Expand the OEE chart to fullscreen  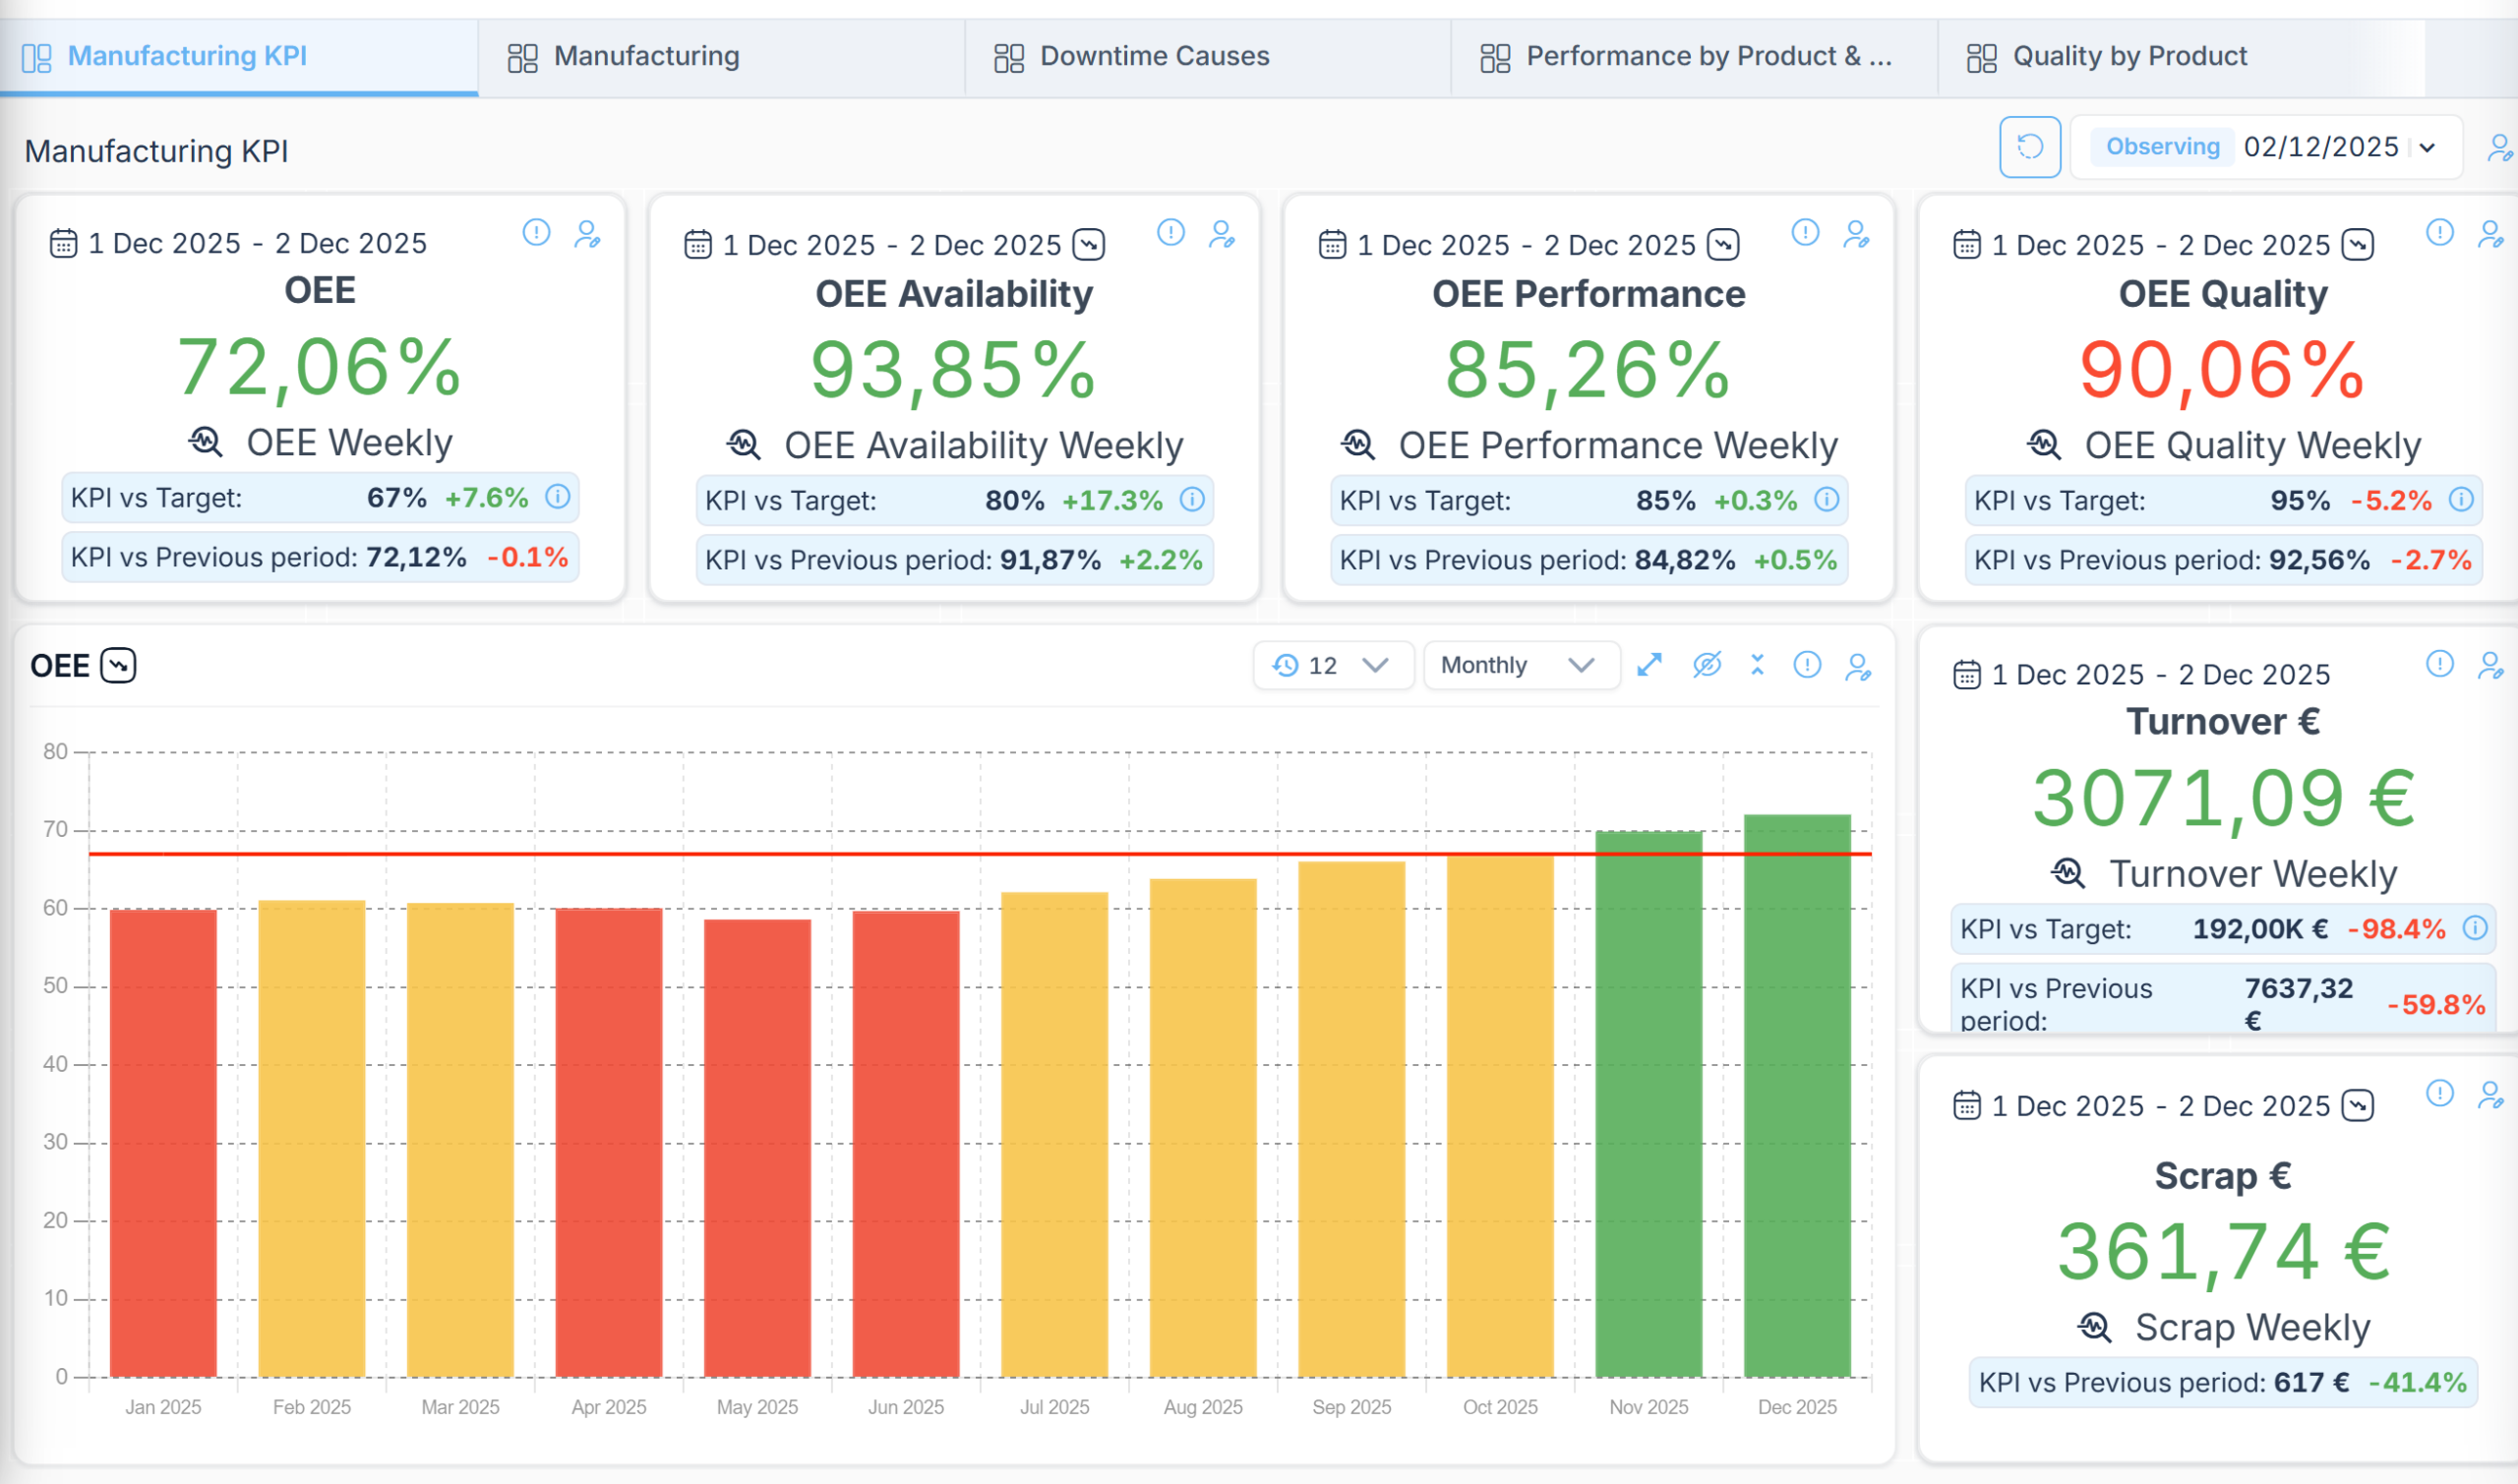click(x=1648, y=665)
